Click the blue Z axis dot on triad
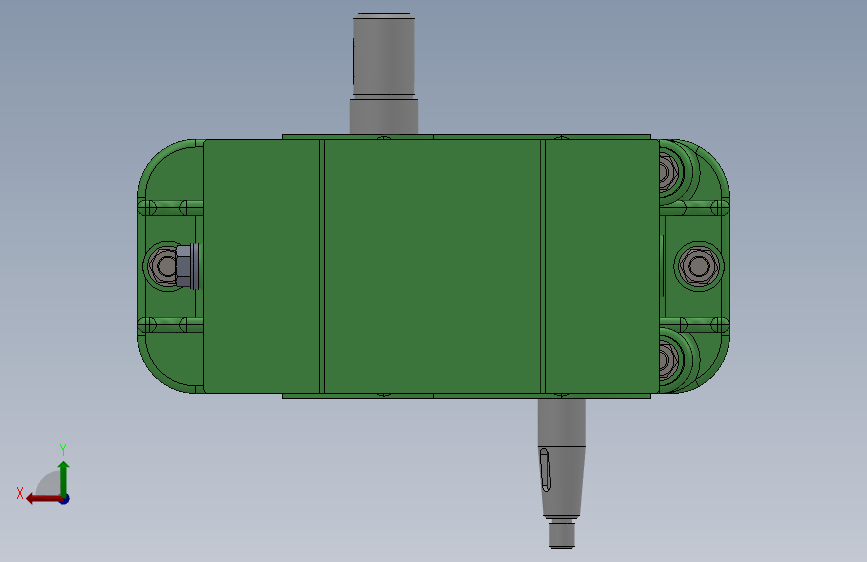Screen dimensions: 867x562 65,499
